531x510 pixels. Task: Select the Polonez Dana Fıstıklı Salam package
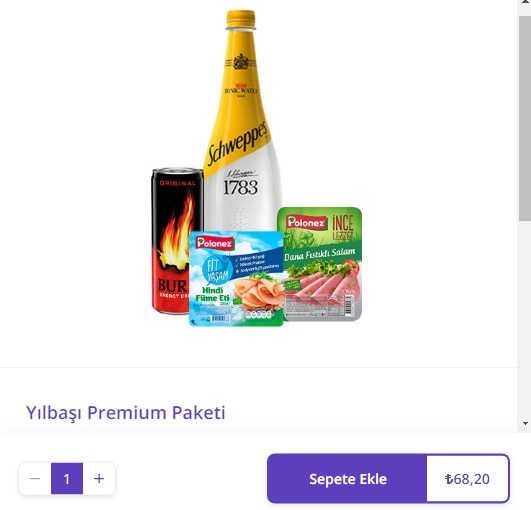pyautogui.click(x=320, y=264)
